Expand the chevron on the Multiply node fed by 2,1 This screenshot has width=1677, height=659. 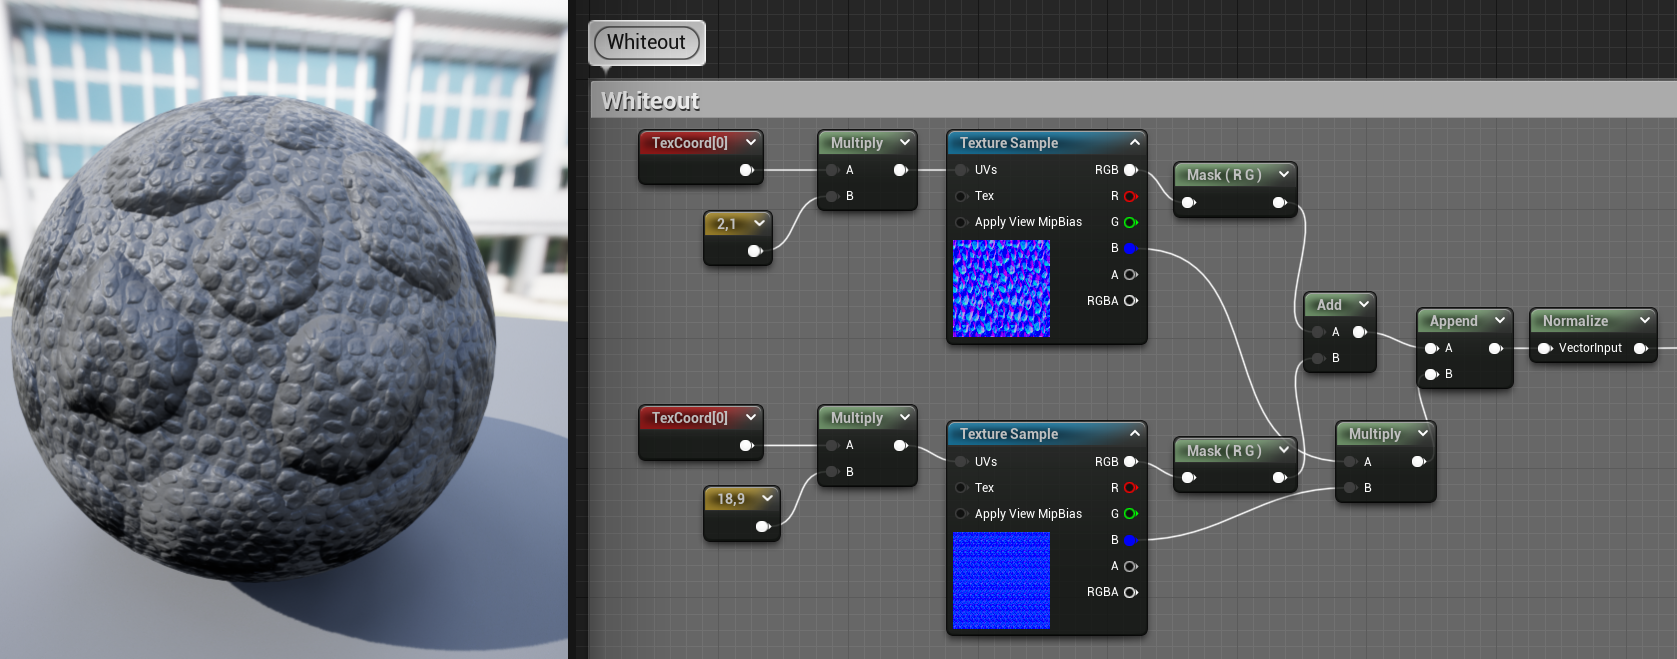coord(905,142)
